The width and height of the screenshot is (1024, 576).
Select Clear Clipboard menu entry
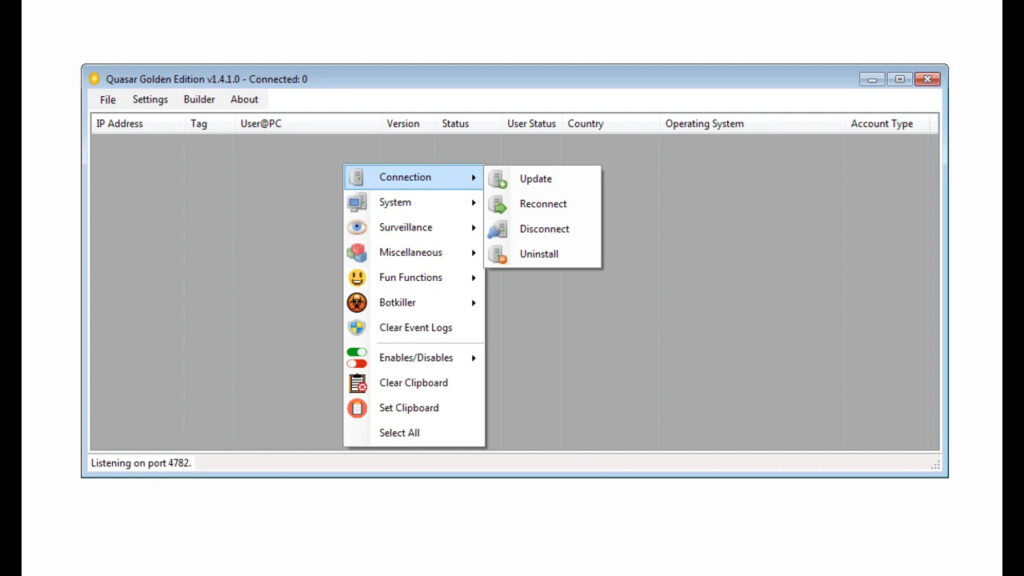point(414,383)
